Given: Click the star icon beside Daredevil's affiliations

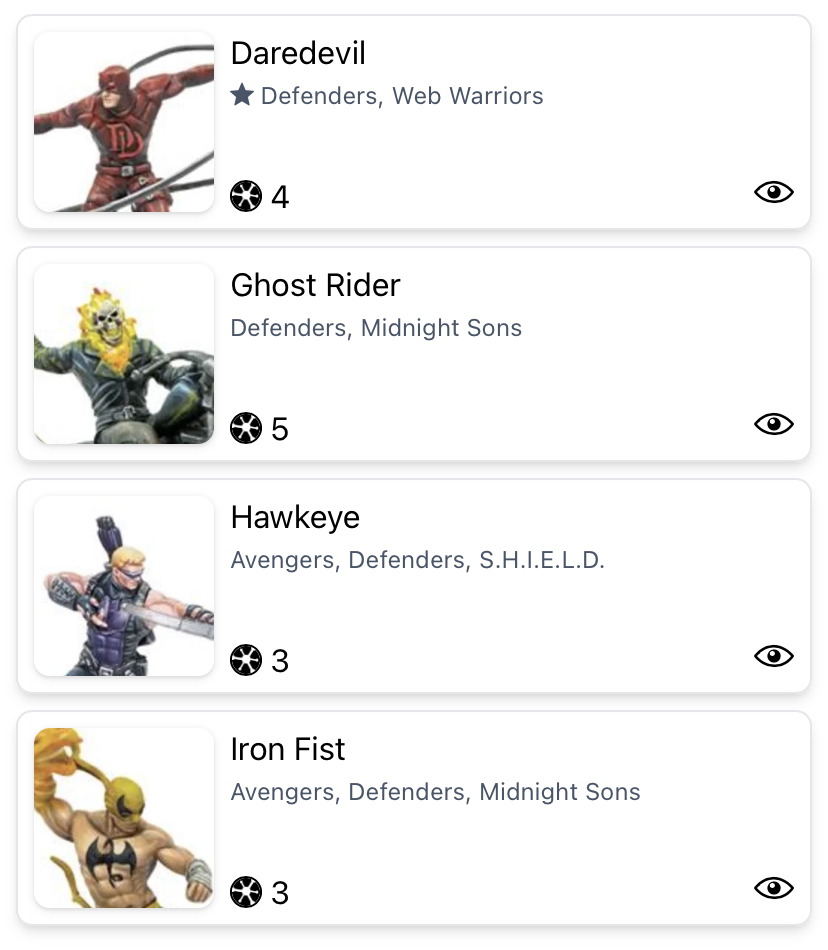Looking at the screenshot, I should click(x=242, y=96).
